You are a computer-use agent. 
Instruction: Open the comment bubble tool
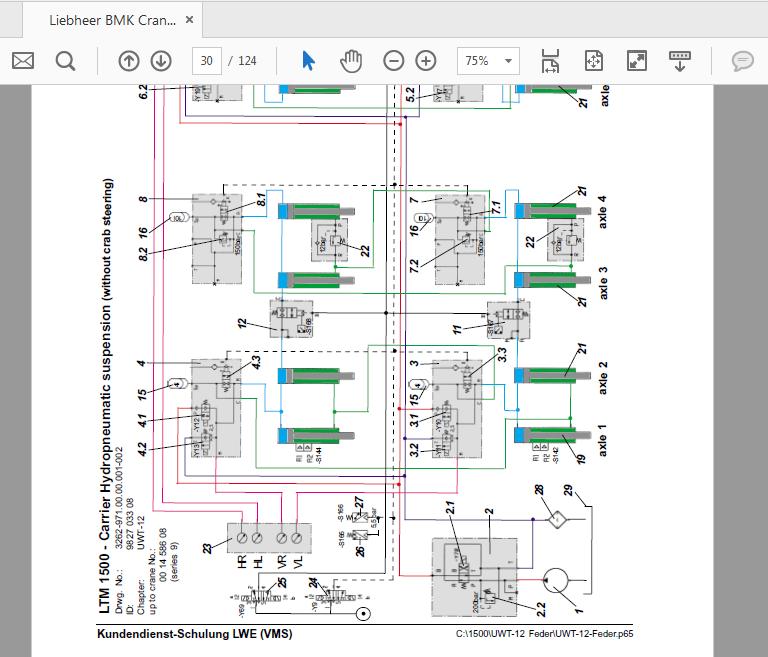pyautogui.click(x=742, y=61)
